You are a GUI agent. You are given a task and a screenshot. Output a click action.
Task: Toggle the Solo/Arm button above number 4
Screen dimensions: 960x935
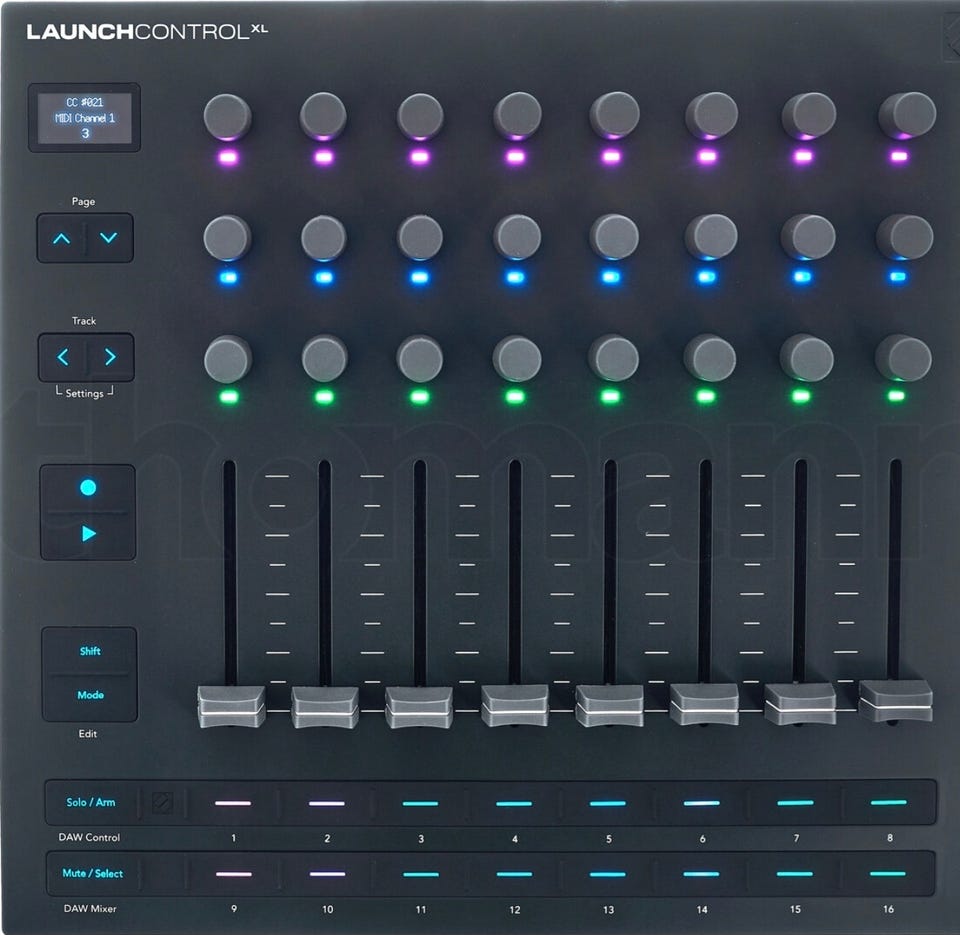coord(514,803)
